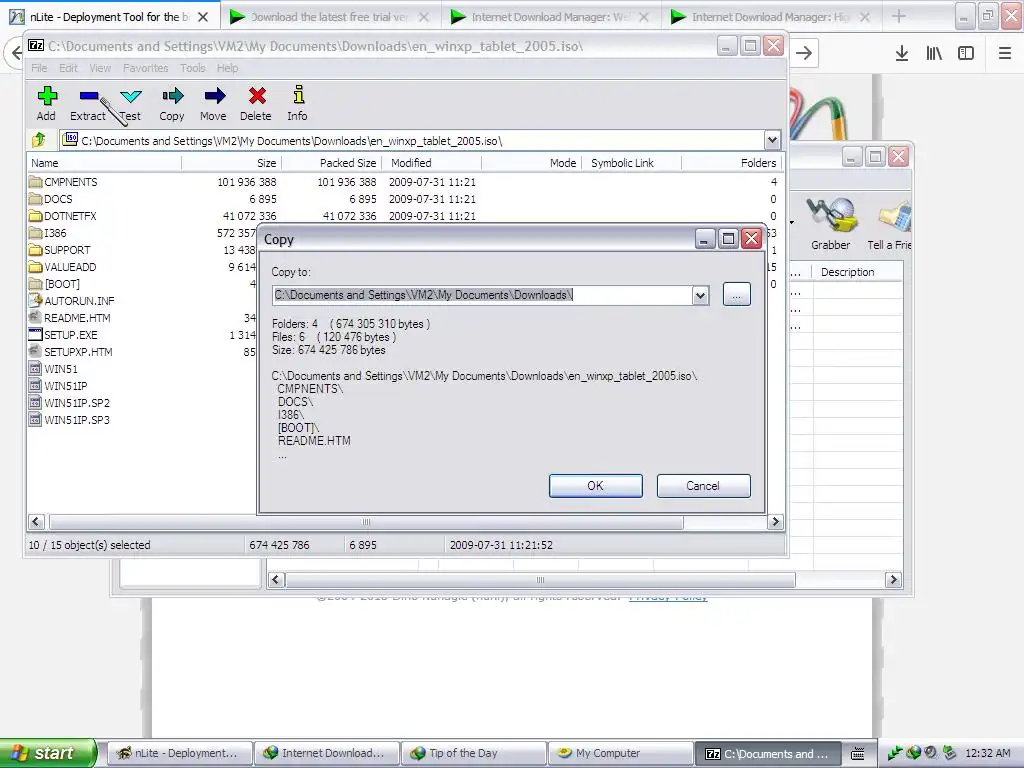Open a new Firefox tab

coord(899,16)
